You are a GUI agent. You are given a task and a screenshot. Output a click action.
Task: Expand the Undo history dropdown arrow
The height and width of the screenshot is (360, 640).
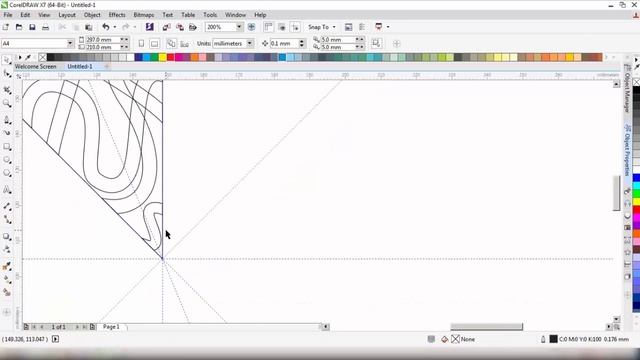[115, 27]
